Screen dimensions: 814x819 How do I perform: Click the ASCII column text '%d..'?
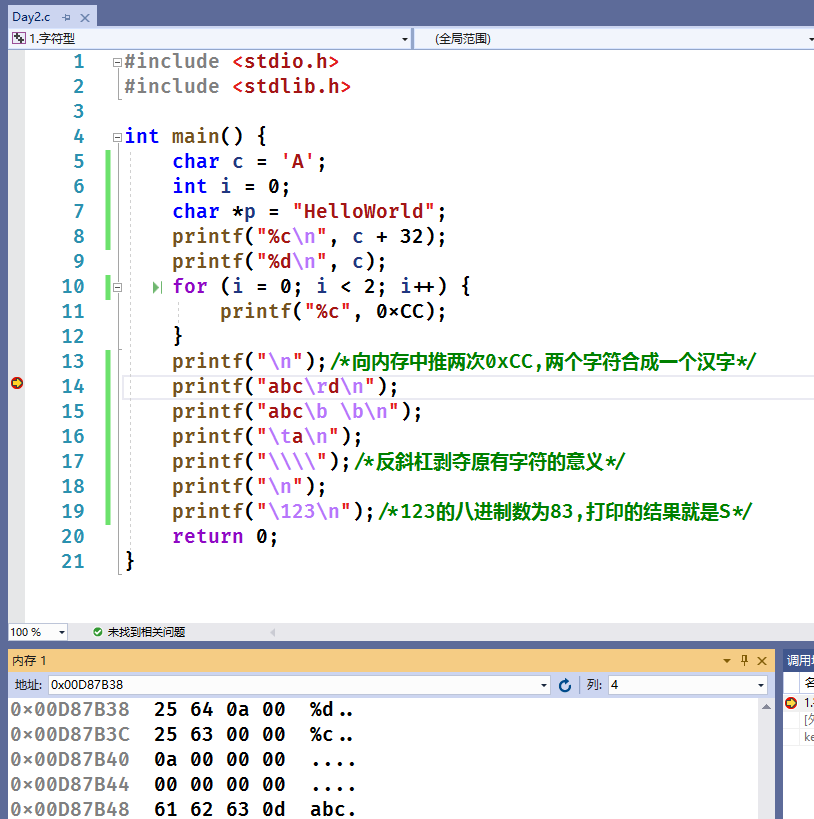coord(332,709)
